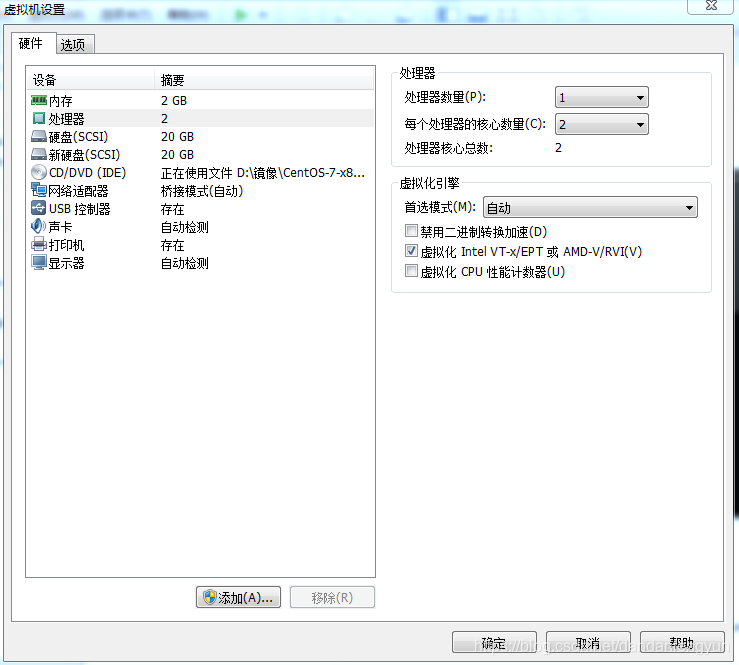Click the memory (内存) device icon
The width and height of the screenshot is (739, 665).
coord(39,100)
